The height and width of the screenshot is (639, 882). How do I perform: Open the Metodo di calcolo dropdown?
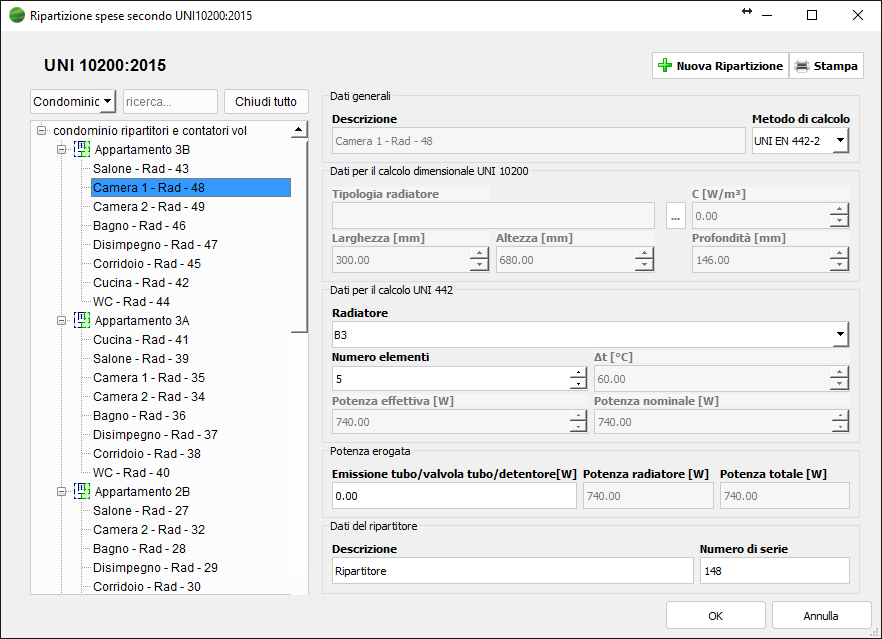[840, 141]
